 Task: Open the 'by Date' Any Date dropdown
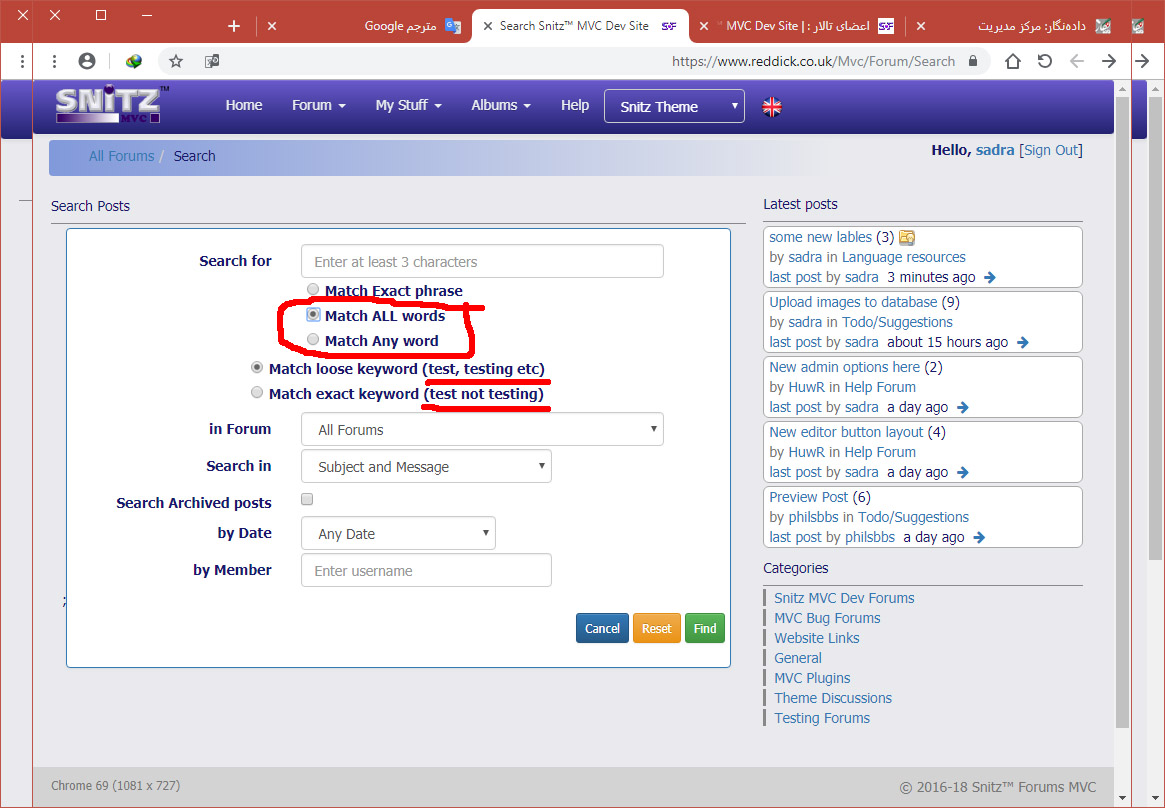[x=398, y=534]
